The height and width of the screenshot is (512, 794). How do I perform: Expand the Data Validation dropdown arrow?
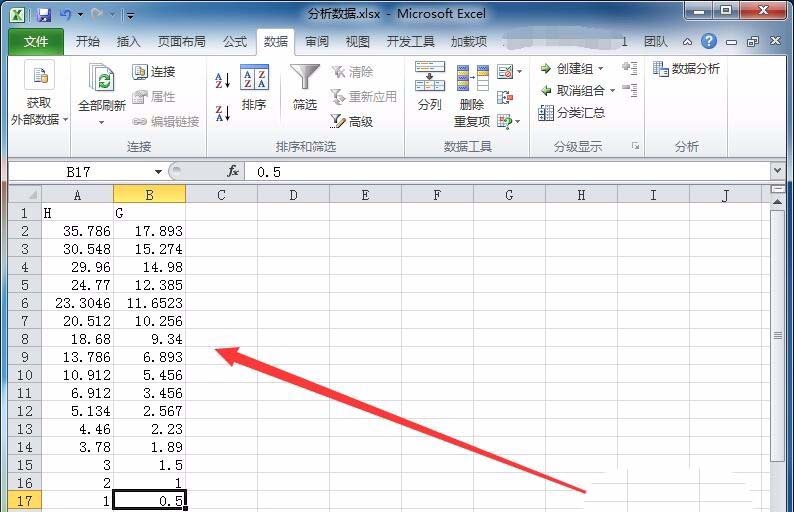pyautogui.click(x=520, y=71)
